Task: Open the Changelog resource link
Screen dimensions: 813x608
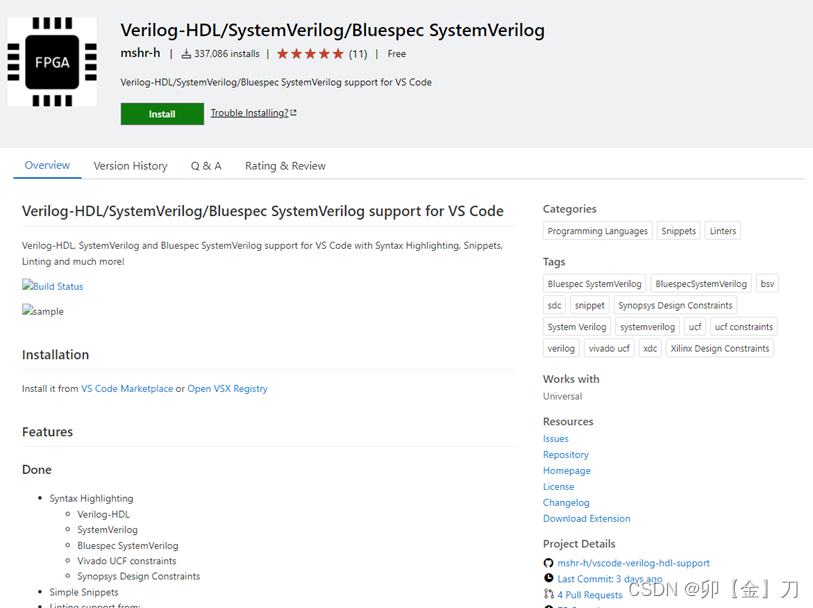Action: (x=566, y=503)
